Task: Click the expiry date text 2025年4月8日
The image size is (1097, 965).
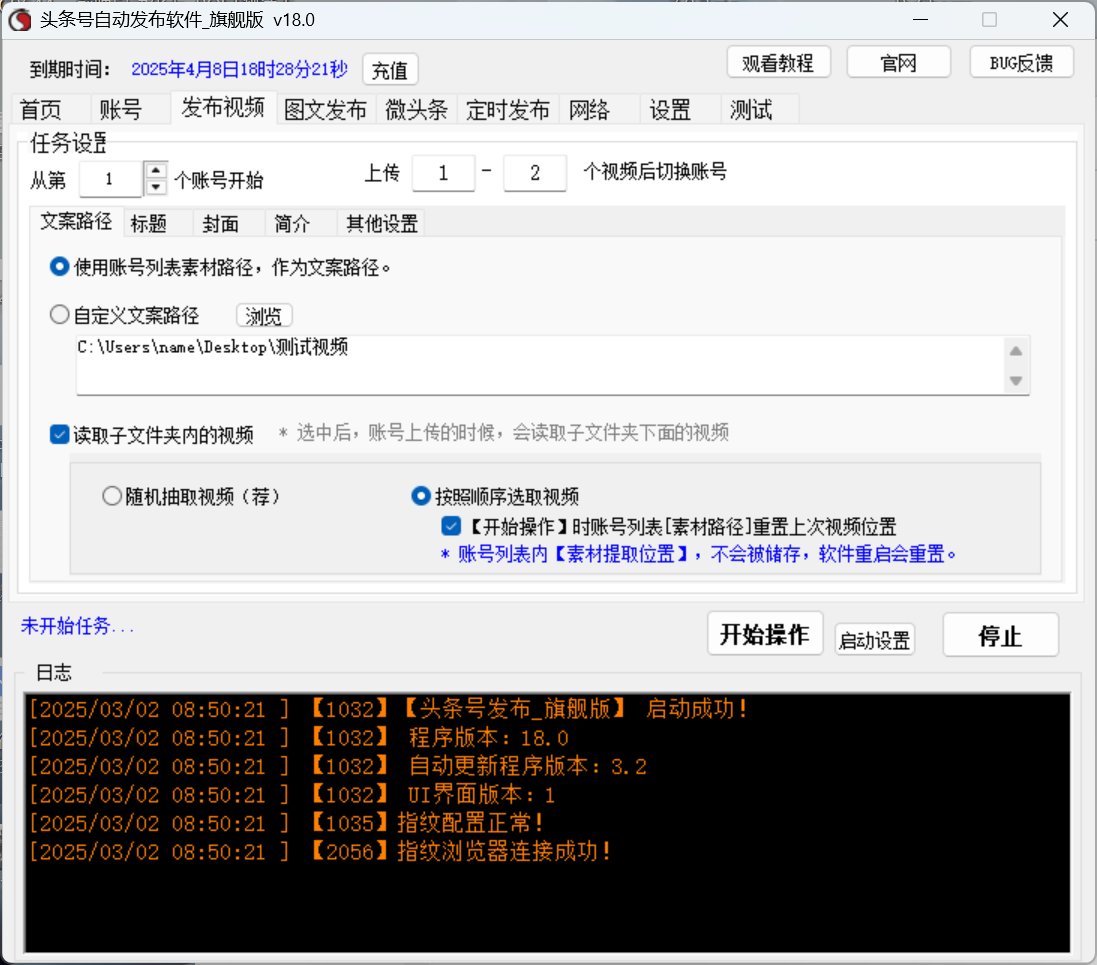Action: 239,69
